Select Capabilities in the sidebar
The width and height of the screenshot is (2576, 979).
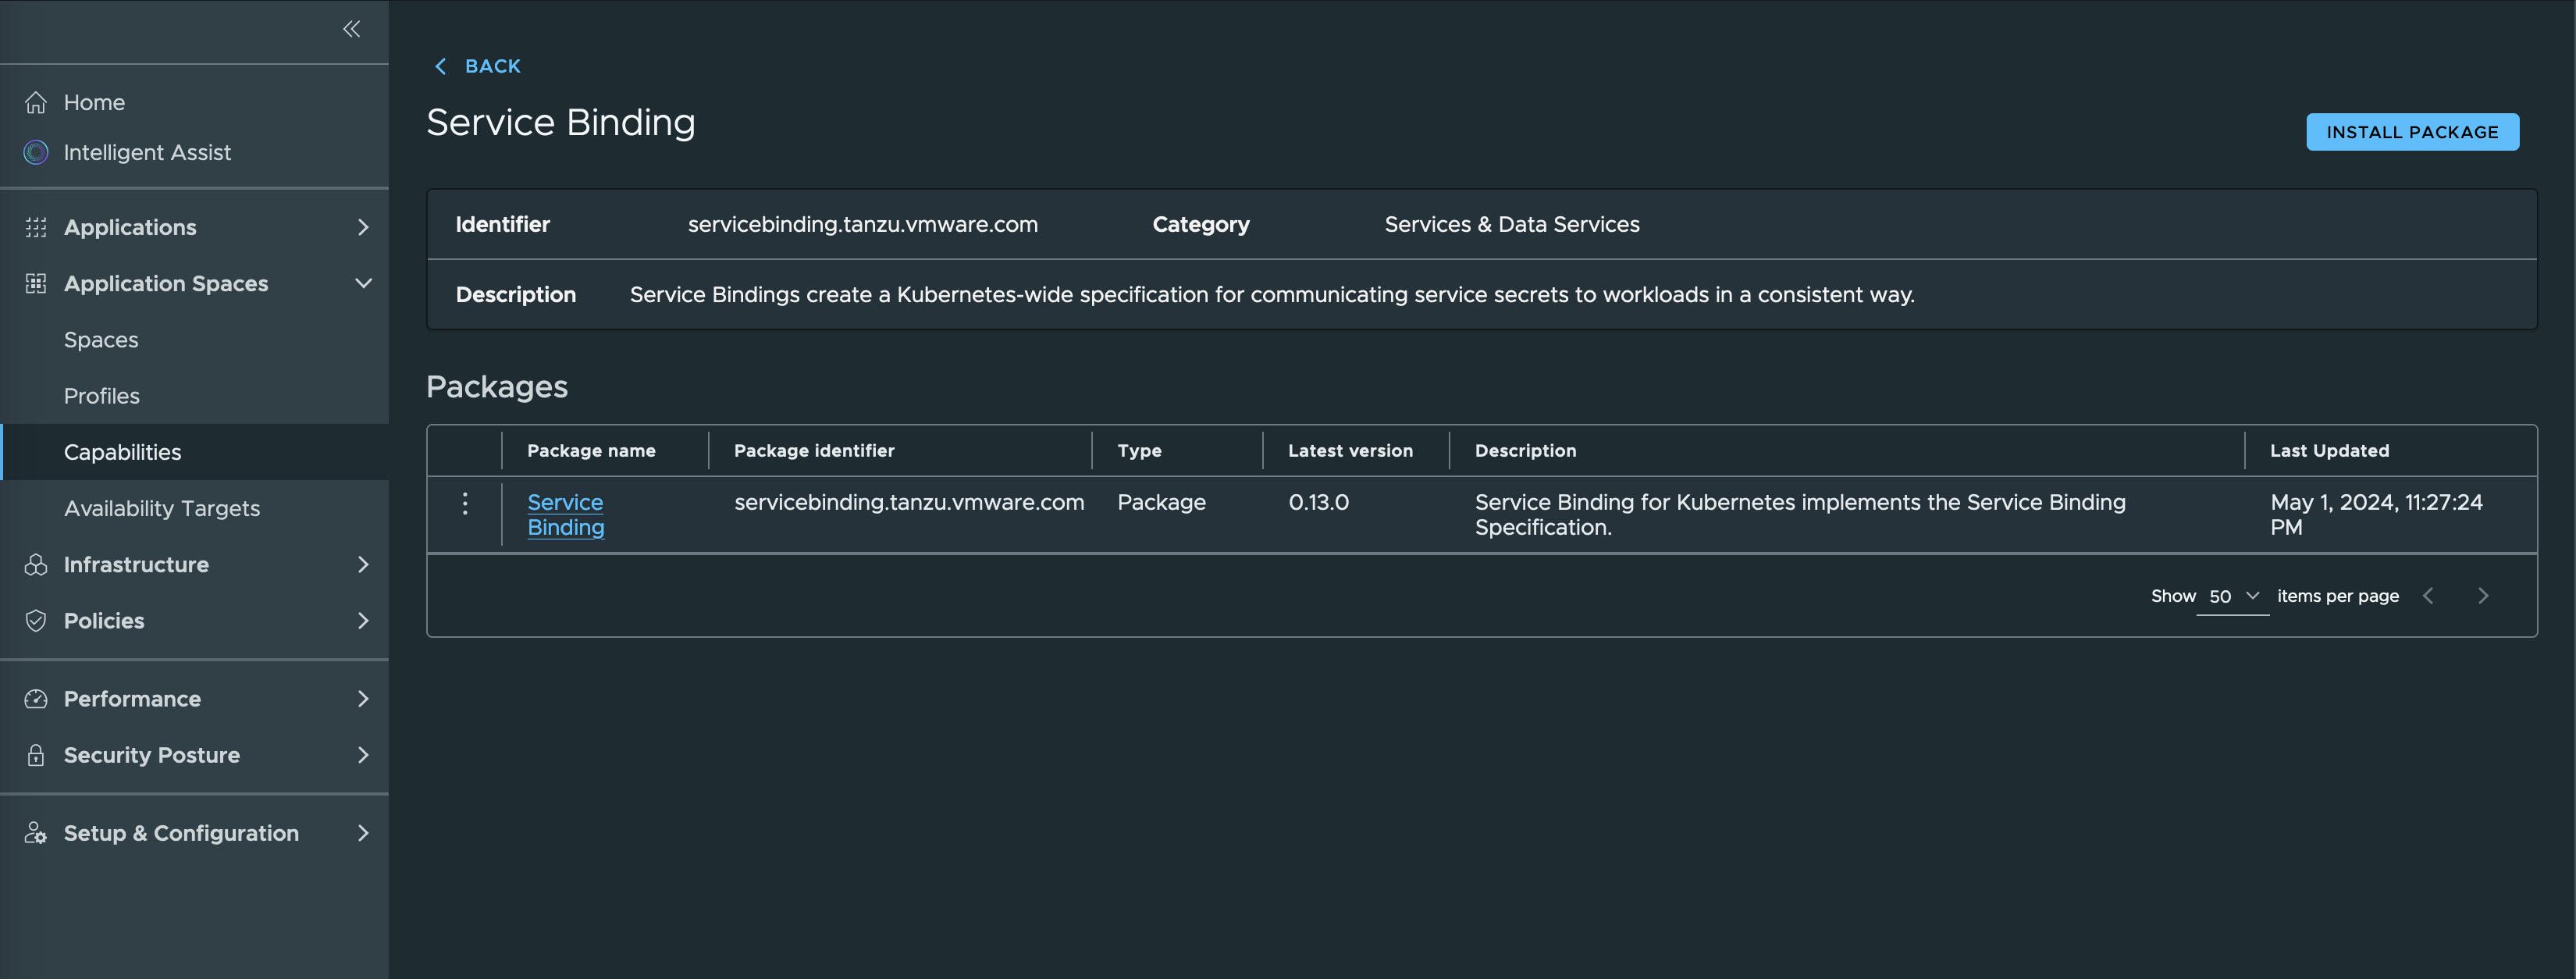click(x=194, y=451)
